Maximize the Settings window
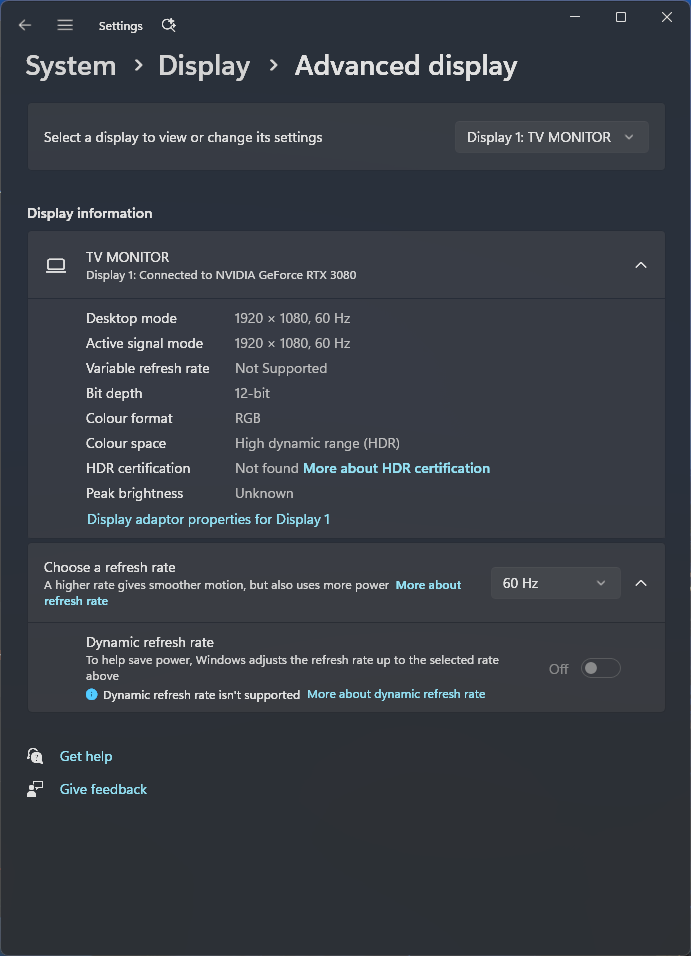 621,17
